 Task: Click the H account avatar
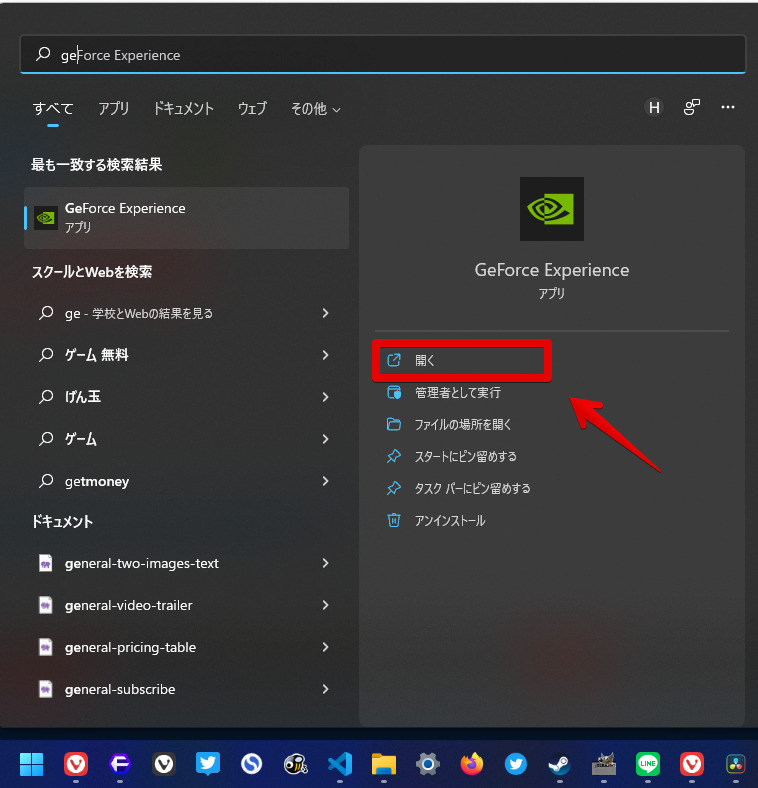[x=654, y=107]
